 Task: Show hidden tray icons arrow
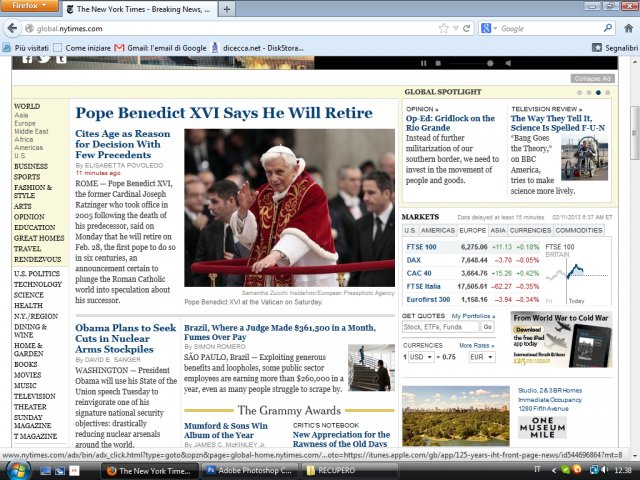[x=553, y=470]
